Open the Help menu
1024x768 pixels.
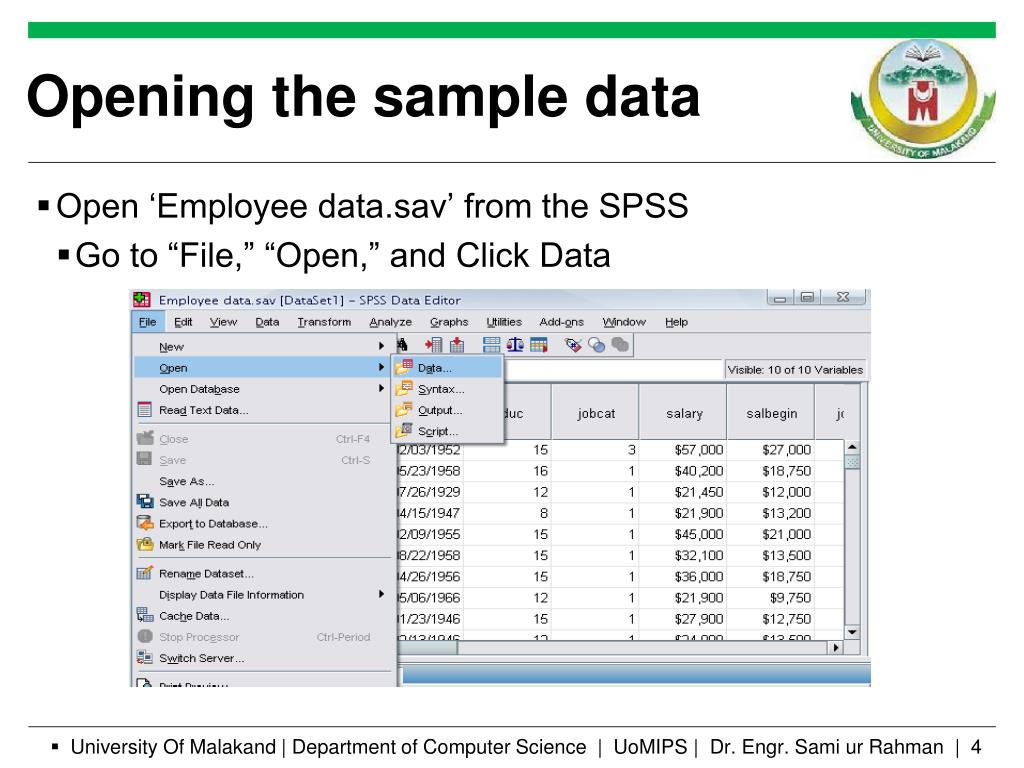coord(677,322)
